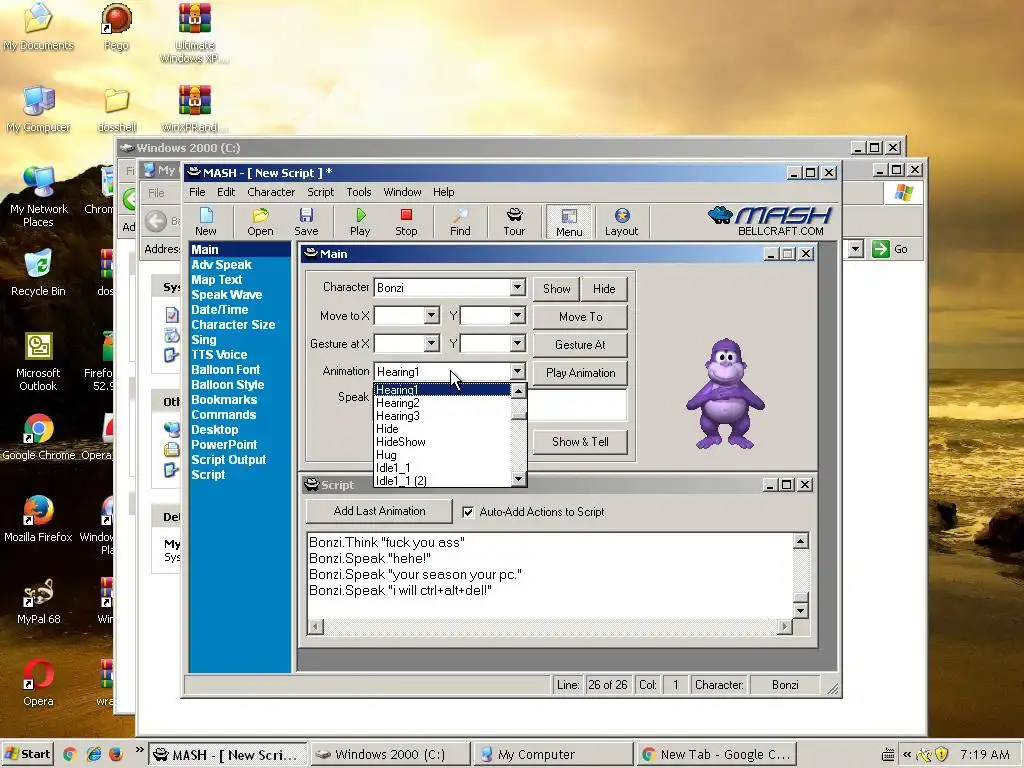Select the Recycle Bin icon

38,272
